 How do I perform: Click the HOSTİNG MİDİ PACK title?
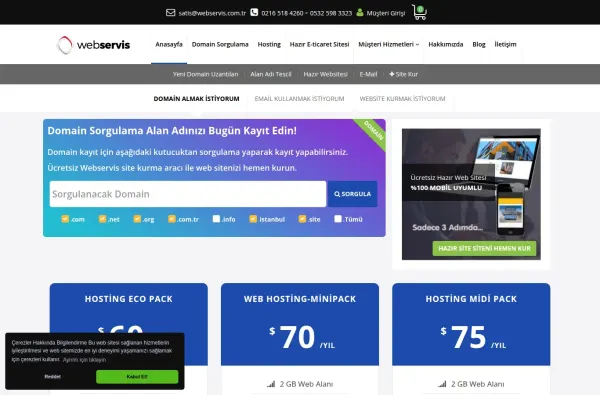pyautogui.click(x=471, y=299)
